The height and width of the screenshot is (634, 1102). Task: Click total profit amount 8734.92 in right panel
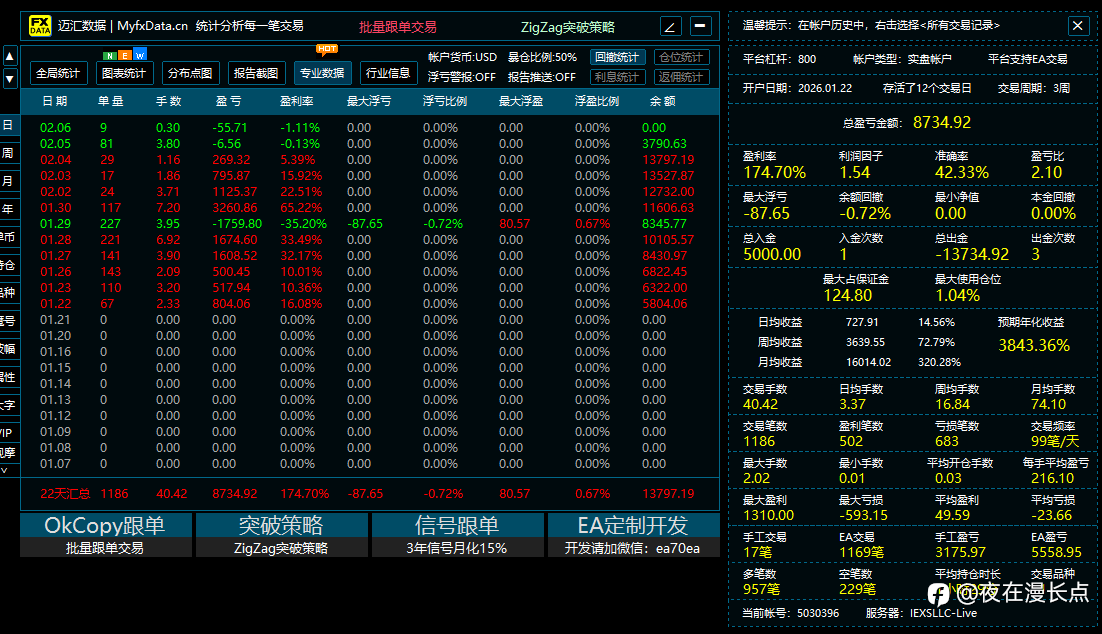pyautogui.click(x=942, y=122)
